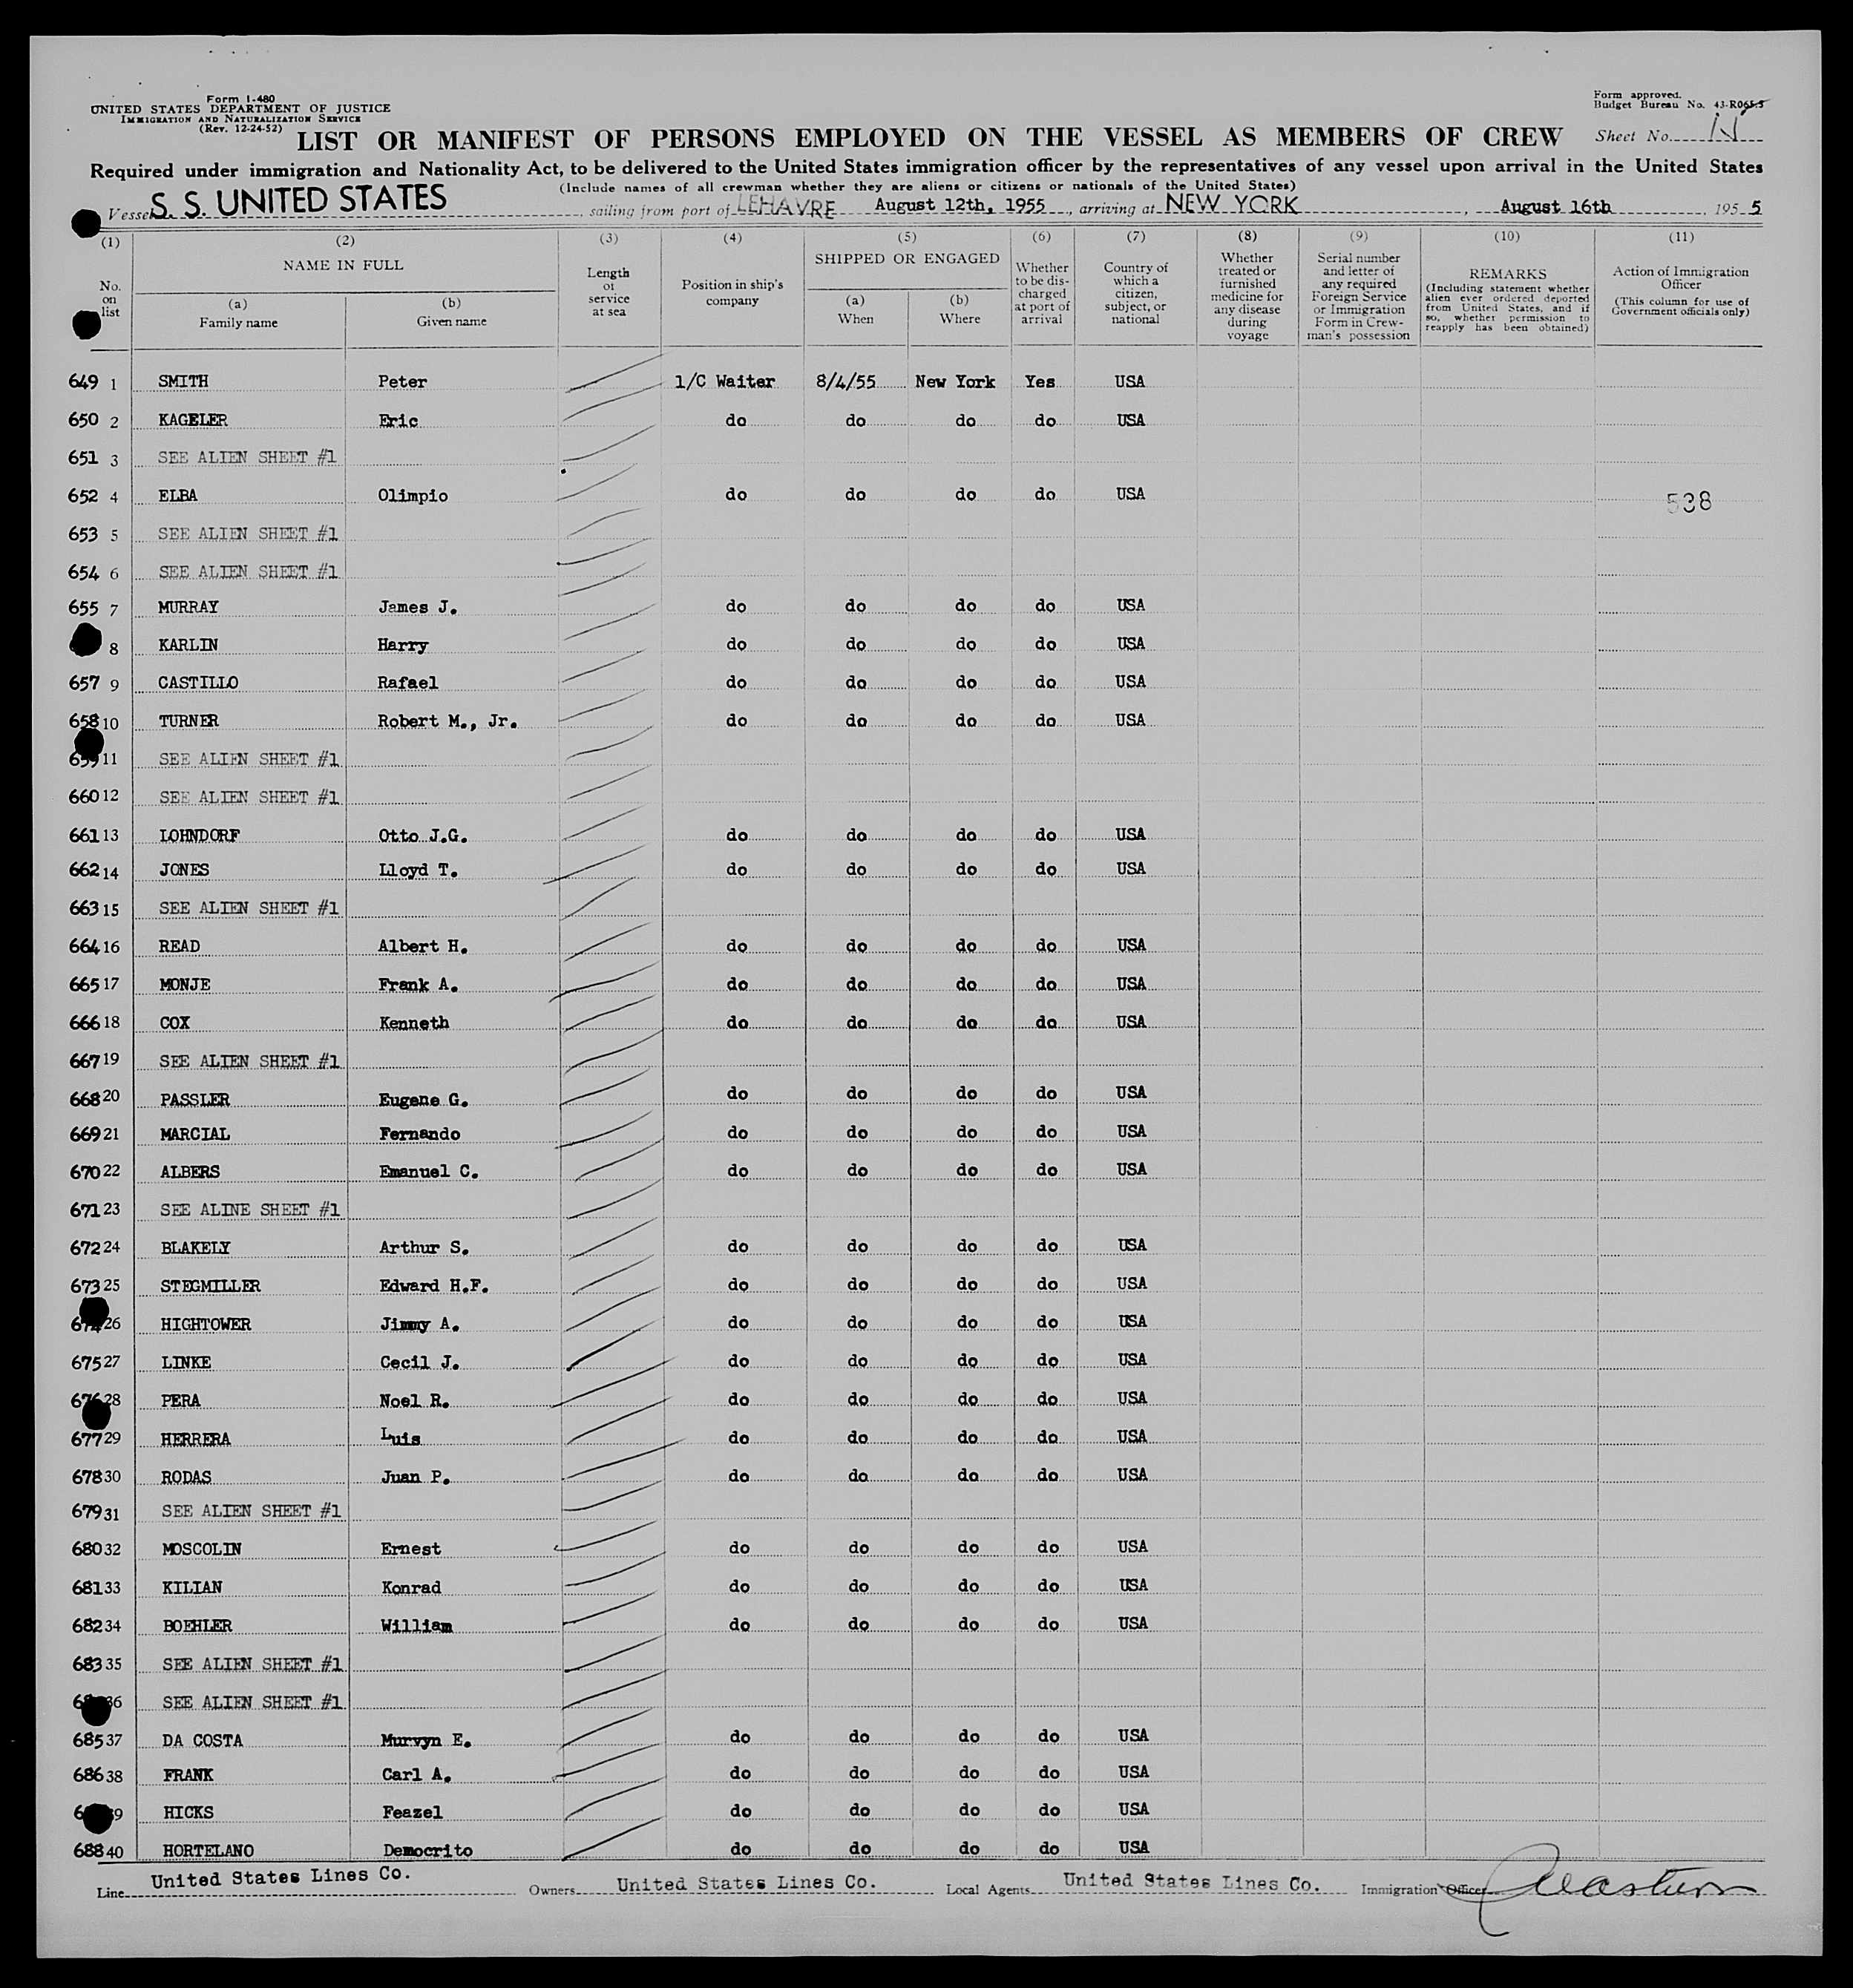Viewport: 1853px width, 1988px height.
Task: Click the family name PASSLER
Action: click(x=195, y=1100)
